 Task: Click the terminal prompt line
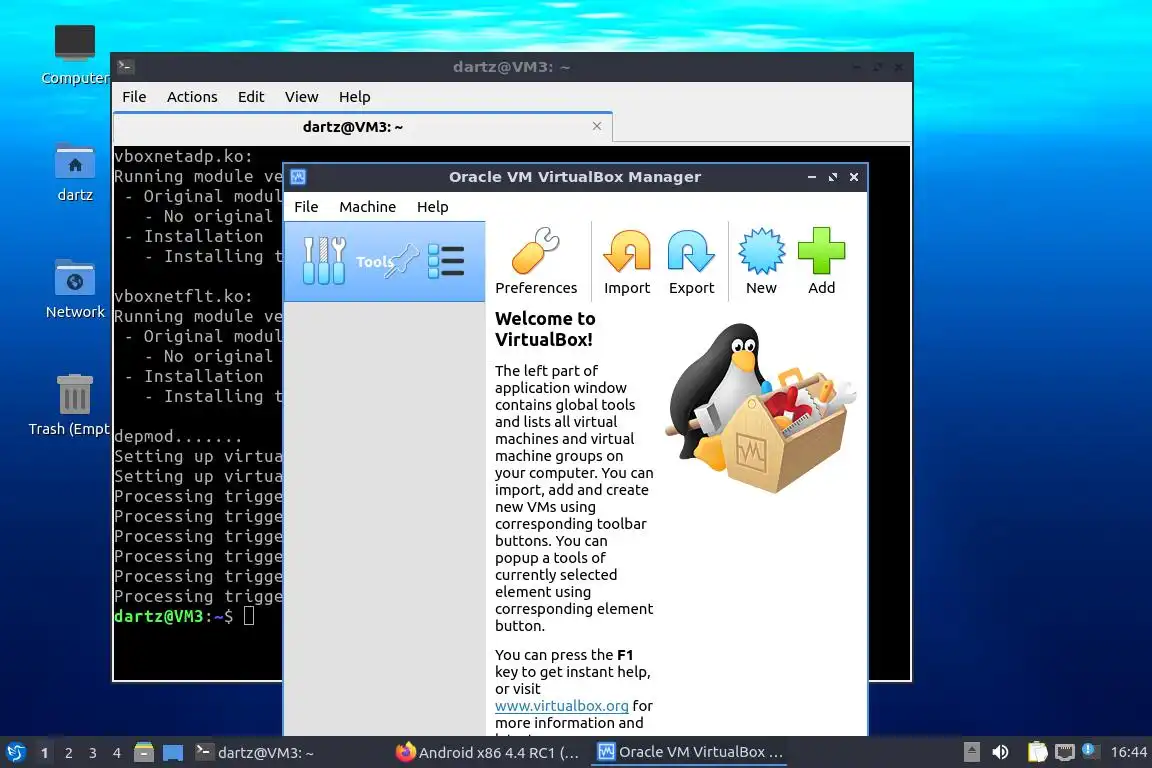pos(184,616)
